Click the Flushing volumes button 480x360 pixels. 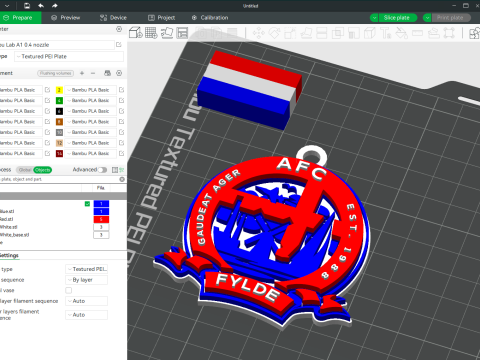(x=55, y=73)
